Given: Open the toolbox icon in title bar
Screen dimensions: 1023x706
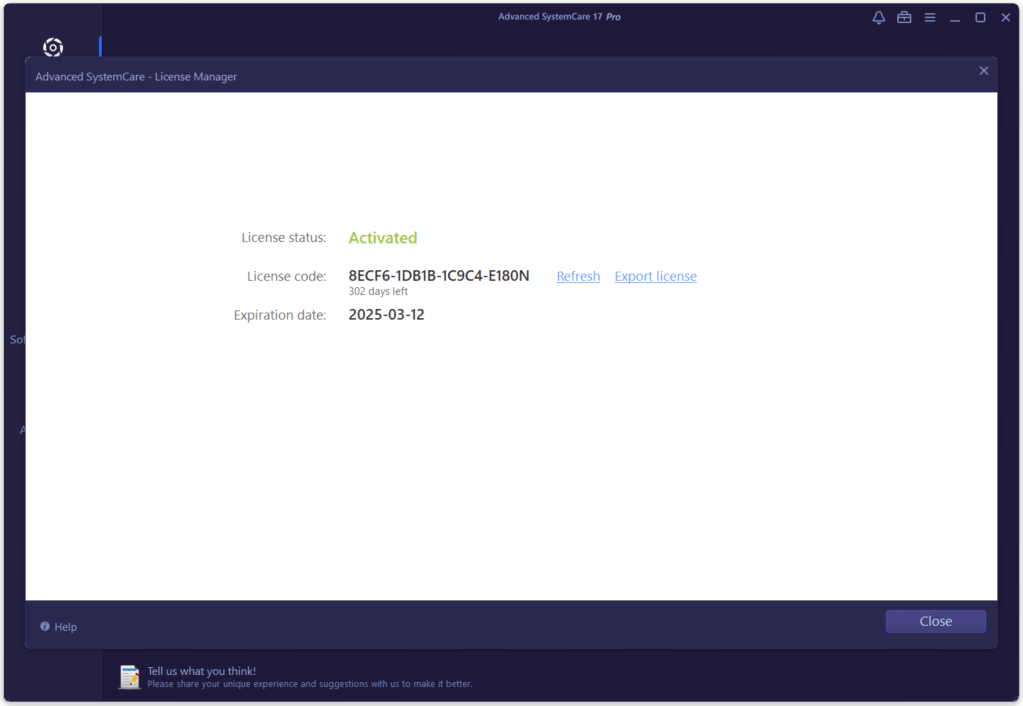Looking at the screenshot, I should click(904, 17).
